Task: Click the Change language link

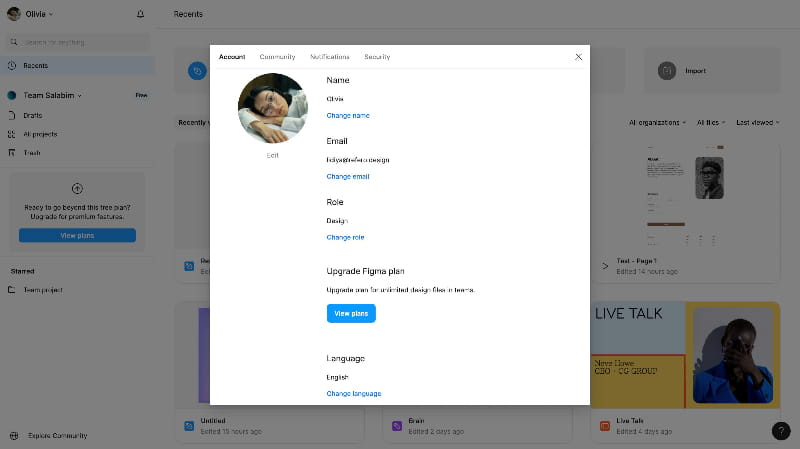Action: point(354,393)
